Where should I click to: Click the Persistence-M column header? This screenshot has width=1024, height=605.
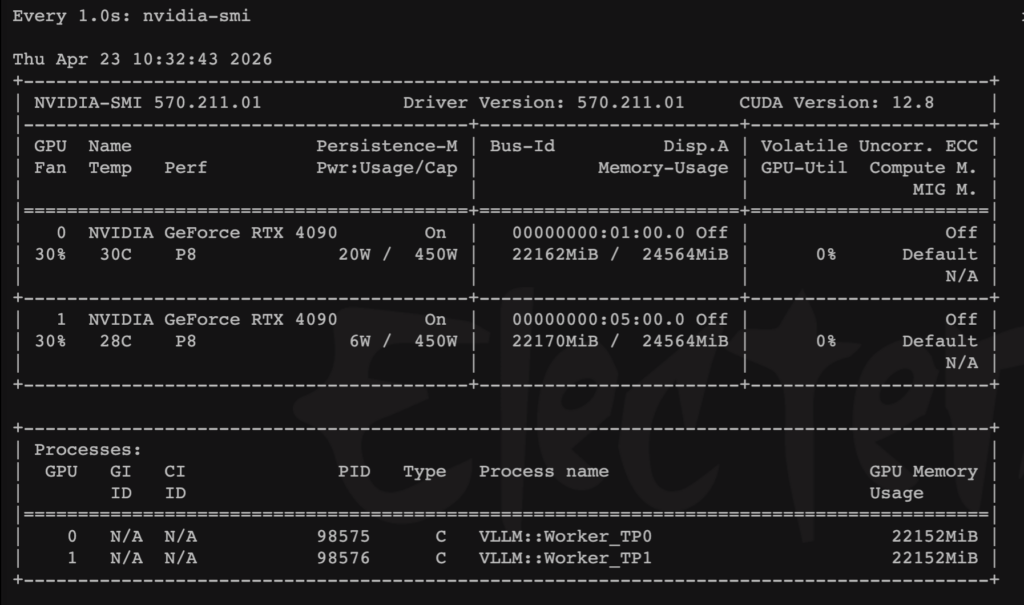(386, 146)
